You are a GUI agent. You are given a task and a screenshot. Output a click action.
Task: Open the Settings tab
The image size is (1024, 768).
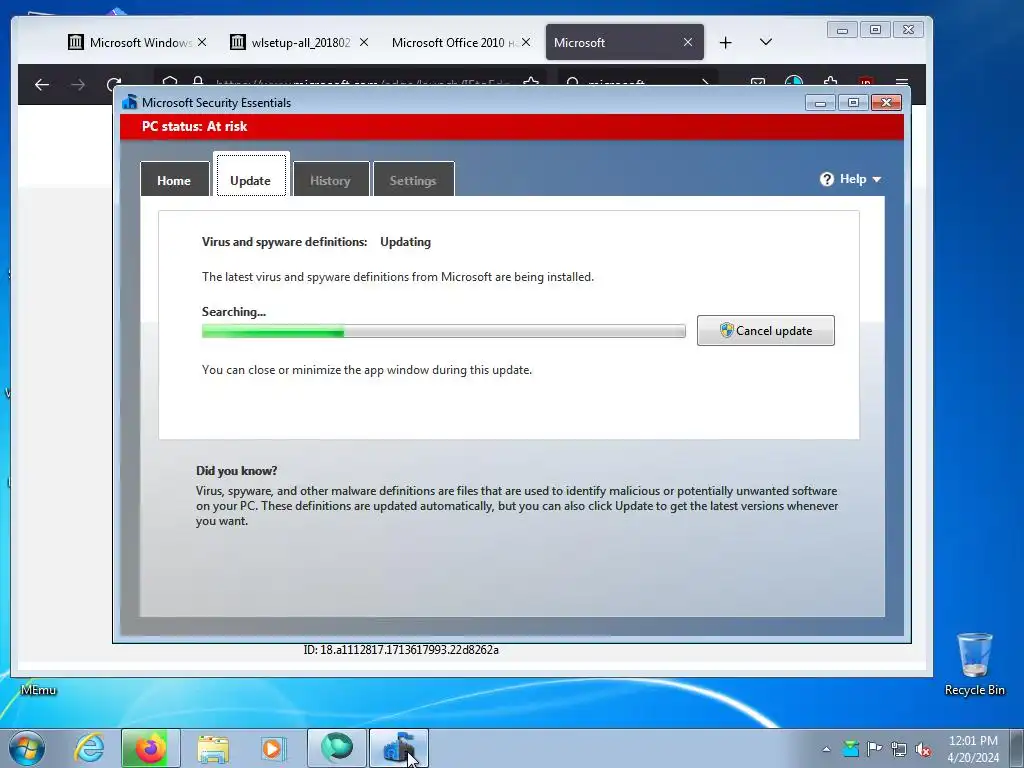413,180
